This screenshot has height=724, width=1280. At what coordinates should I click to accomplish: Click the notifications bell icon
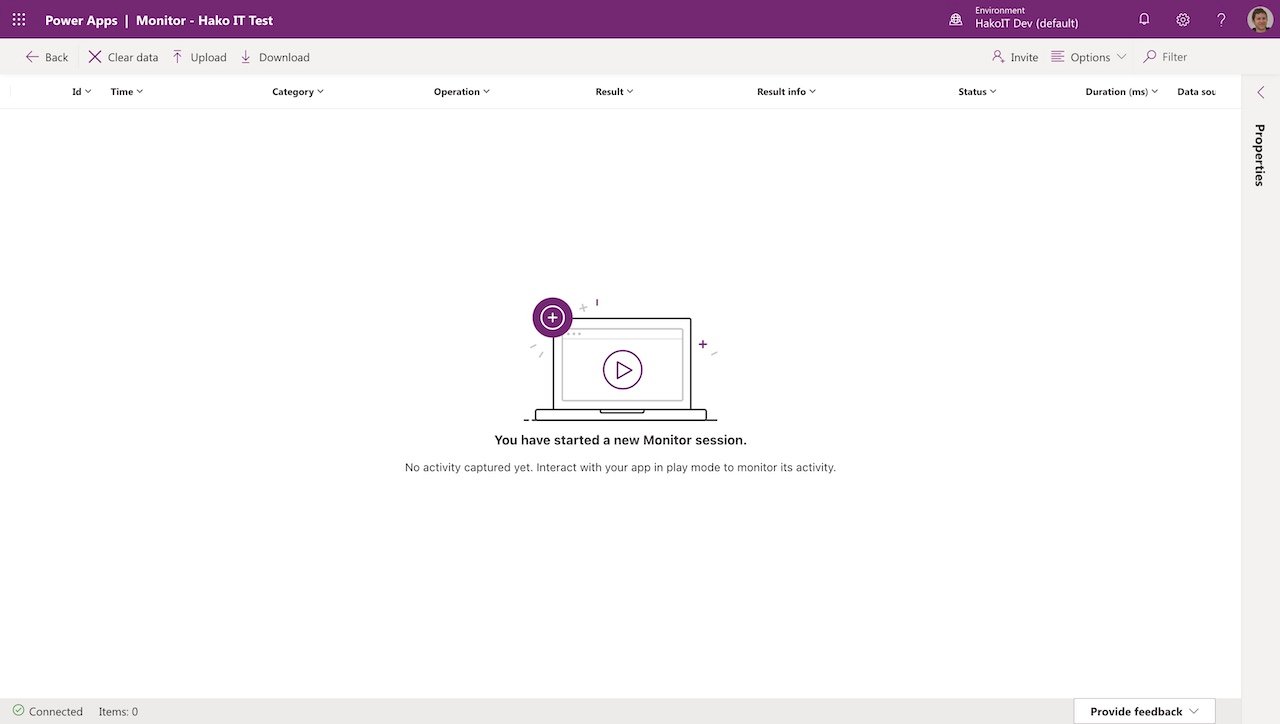(1144, 20)
